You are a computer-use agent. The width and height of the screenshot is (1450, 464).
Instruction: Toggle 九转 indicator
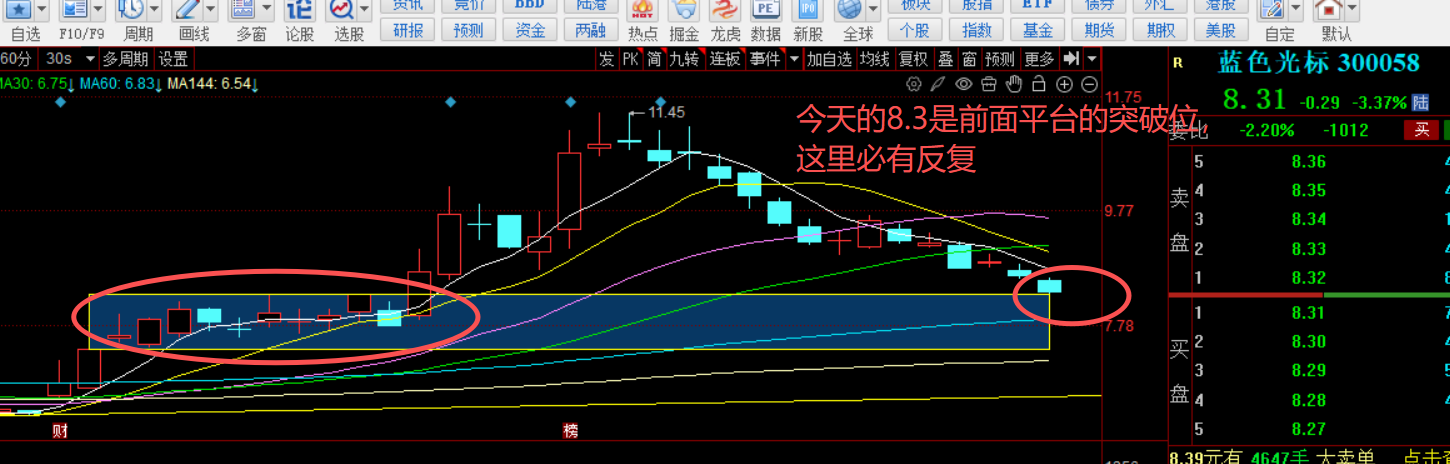[x=685, y=59]
